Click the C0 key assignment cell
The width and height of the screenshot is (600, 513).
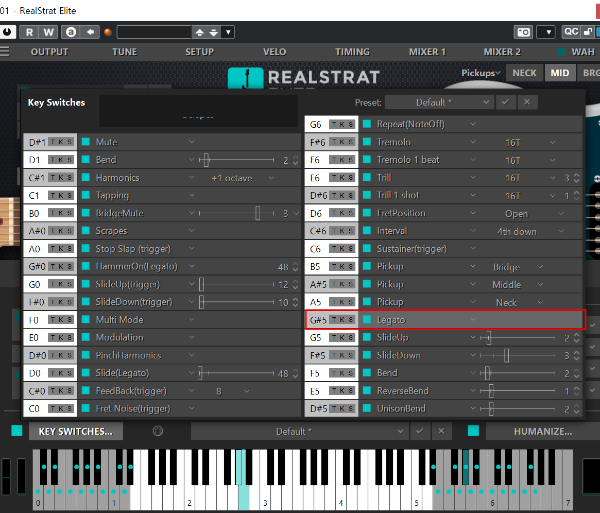[x=50, y=408]
